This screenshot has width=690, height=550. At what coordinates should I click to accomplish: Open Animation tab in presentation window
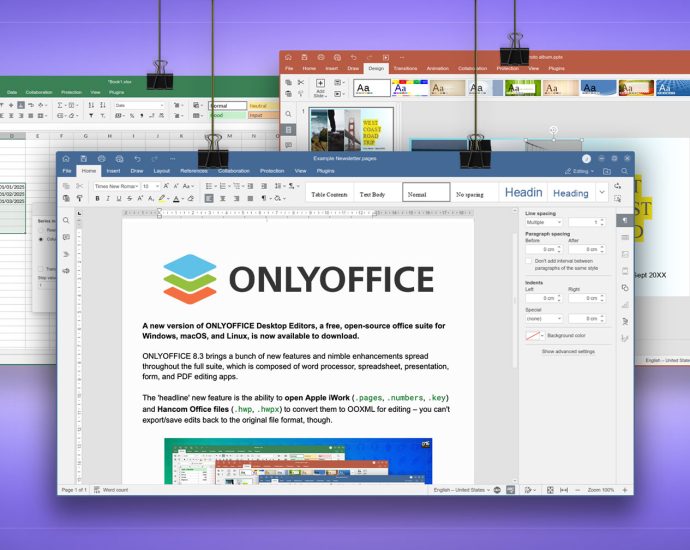coord(437,69)
